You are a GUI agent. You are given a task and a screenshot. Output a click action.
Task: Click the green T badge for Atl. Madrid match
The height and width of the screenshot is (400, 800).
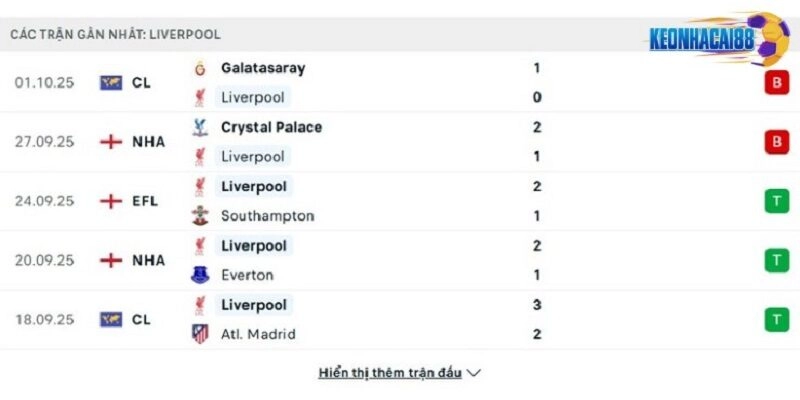point(775,319)
